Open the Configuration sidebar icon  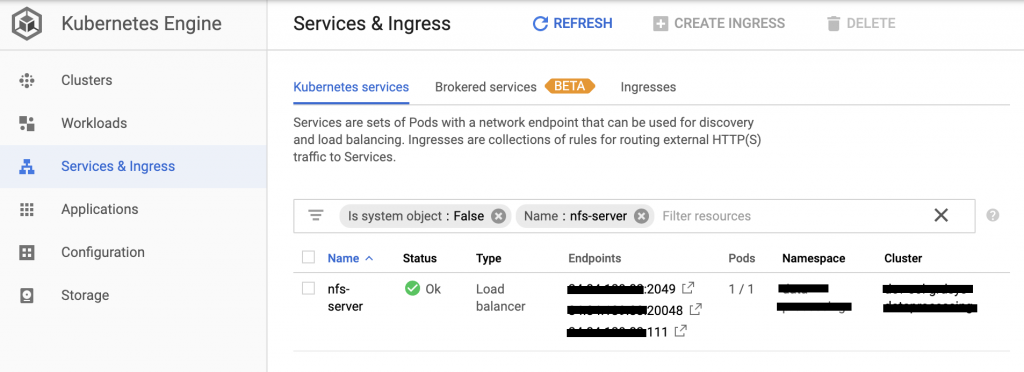click(27, 253)
